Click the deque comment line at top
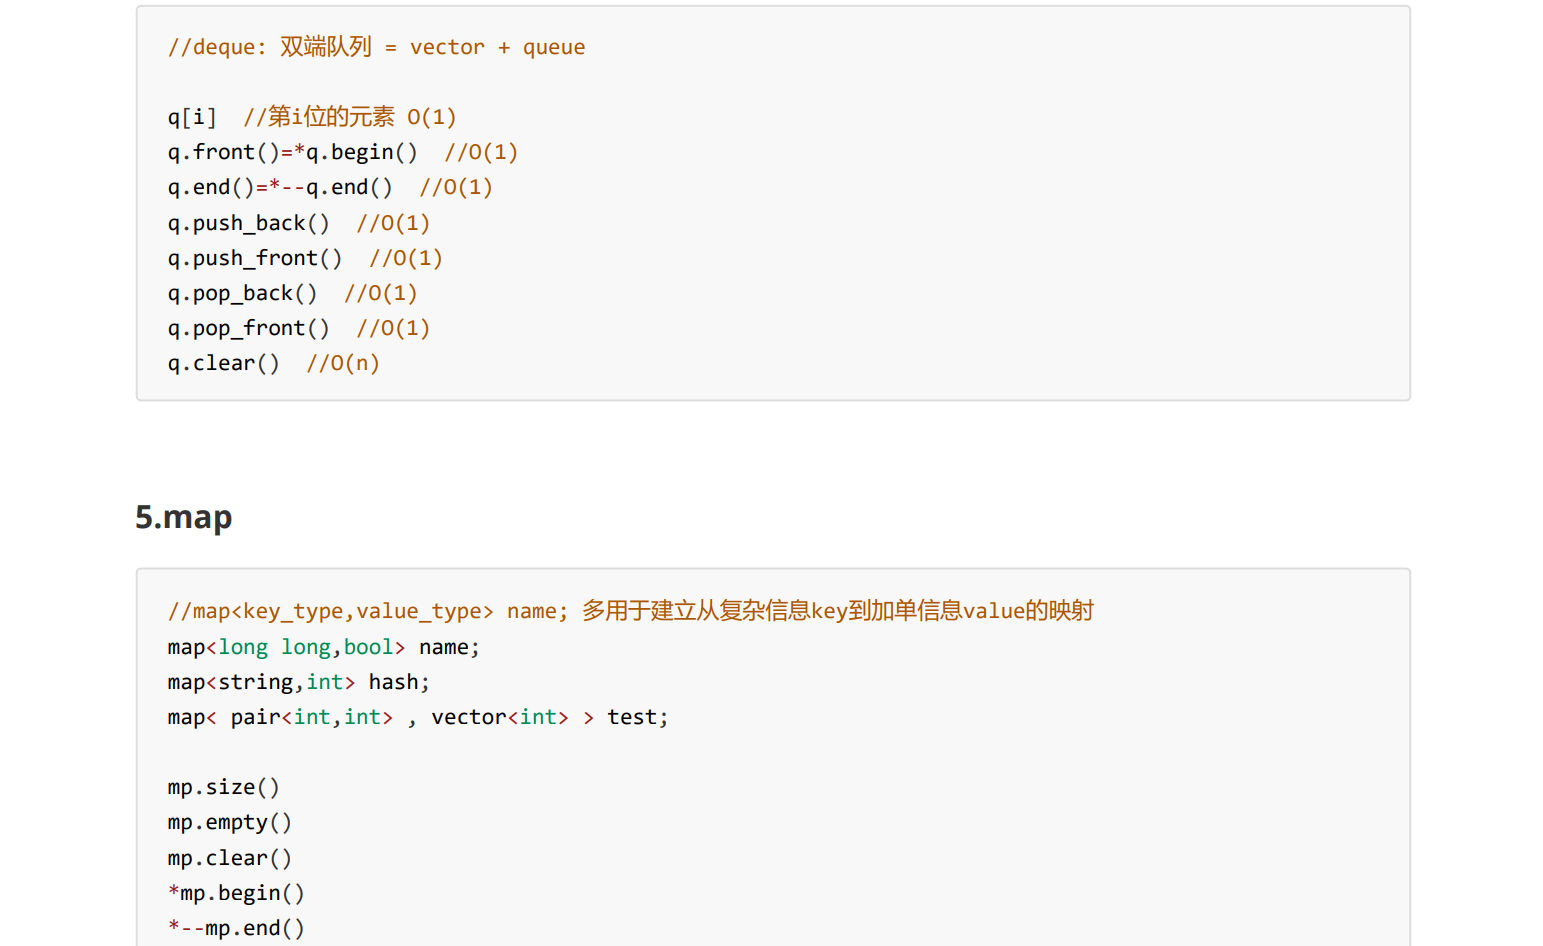This screenshot has height=946, width=1543. tap(376, 47)
